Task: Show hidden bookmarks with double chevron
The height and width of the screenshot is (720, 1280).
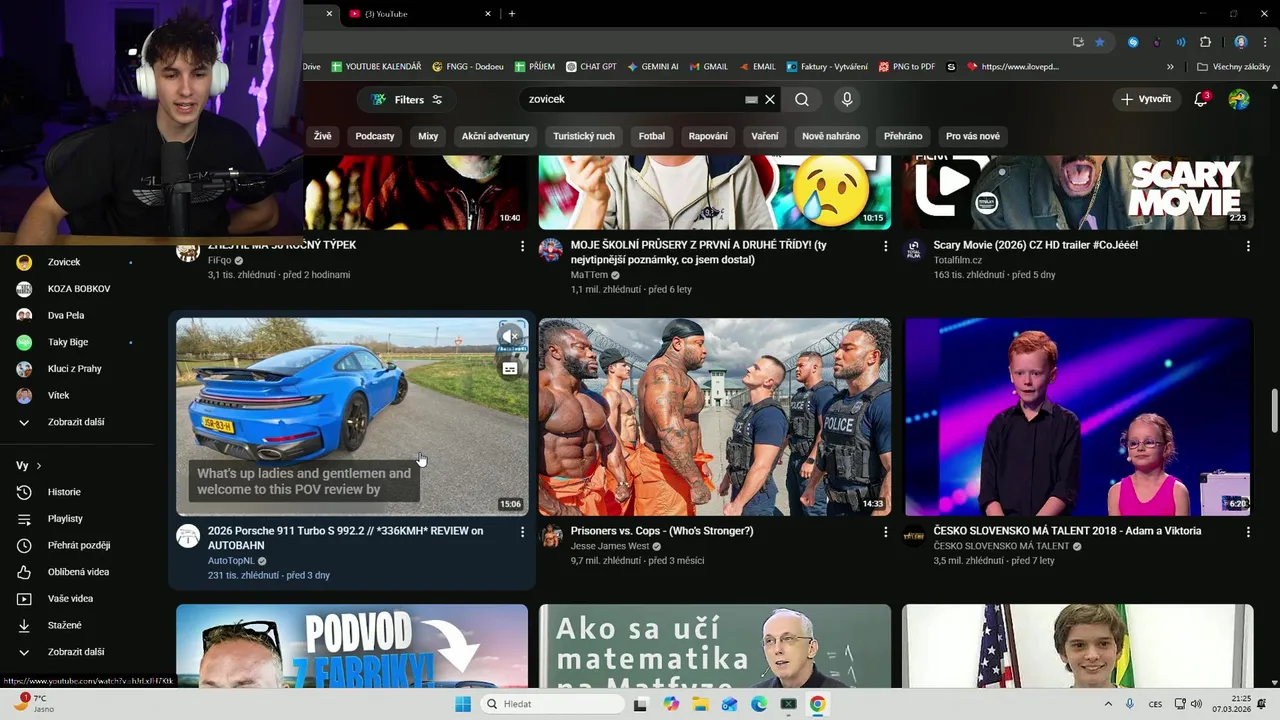Action: click(1170, 67)
